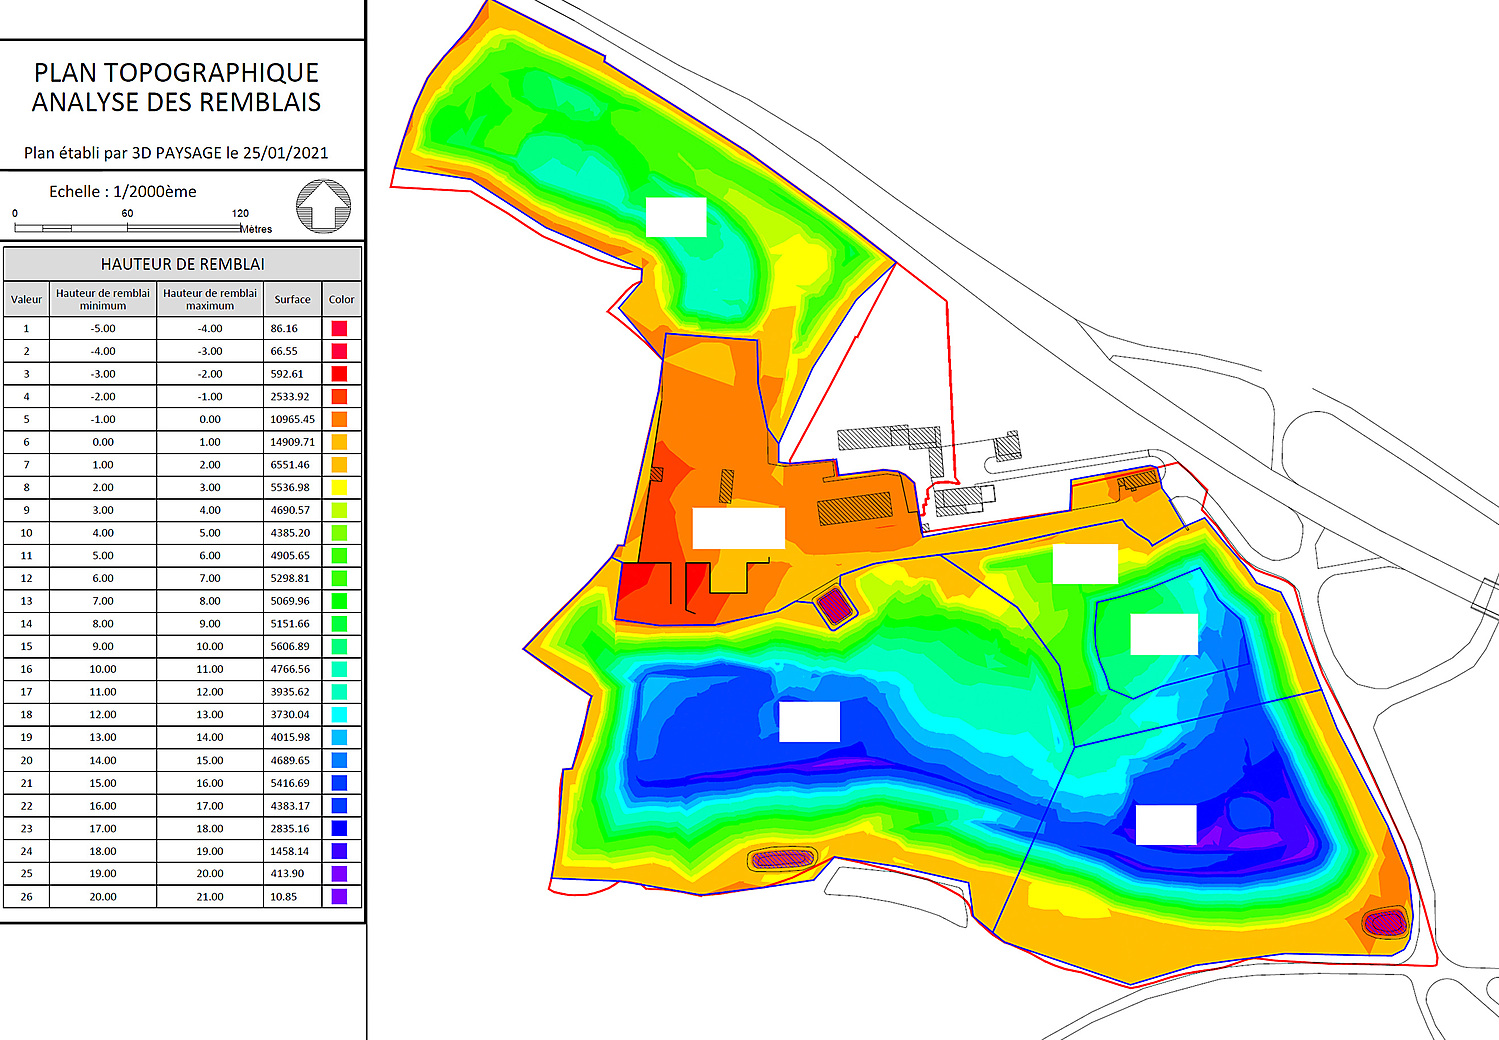This screenshot has width=1499, height=1040.
Task: Pick the red color swatch for value 1
Action: click(340, 328)
